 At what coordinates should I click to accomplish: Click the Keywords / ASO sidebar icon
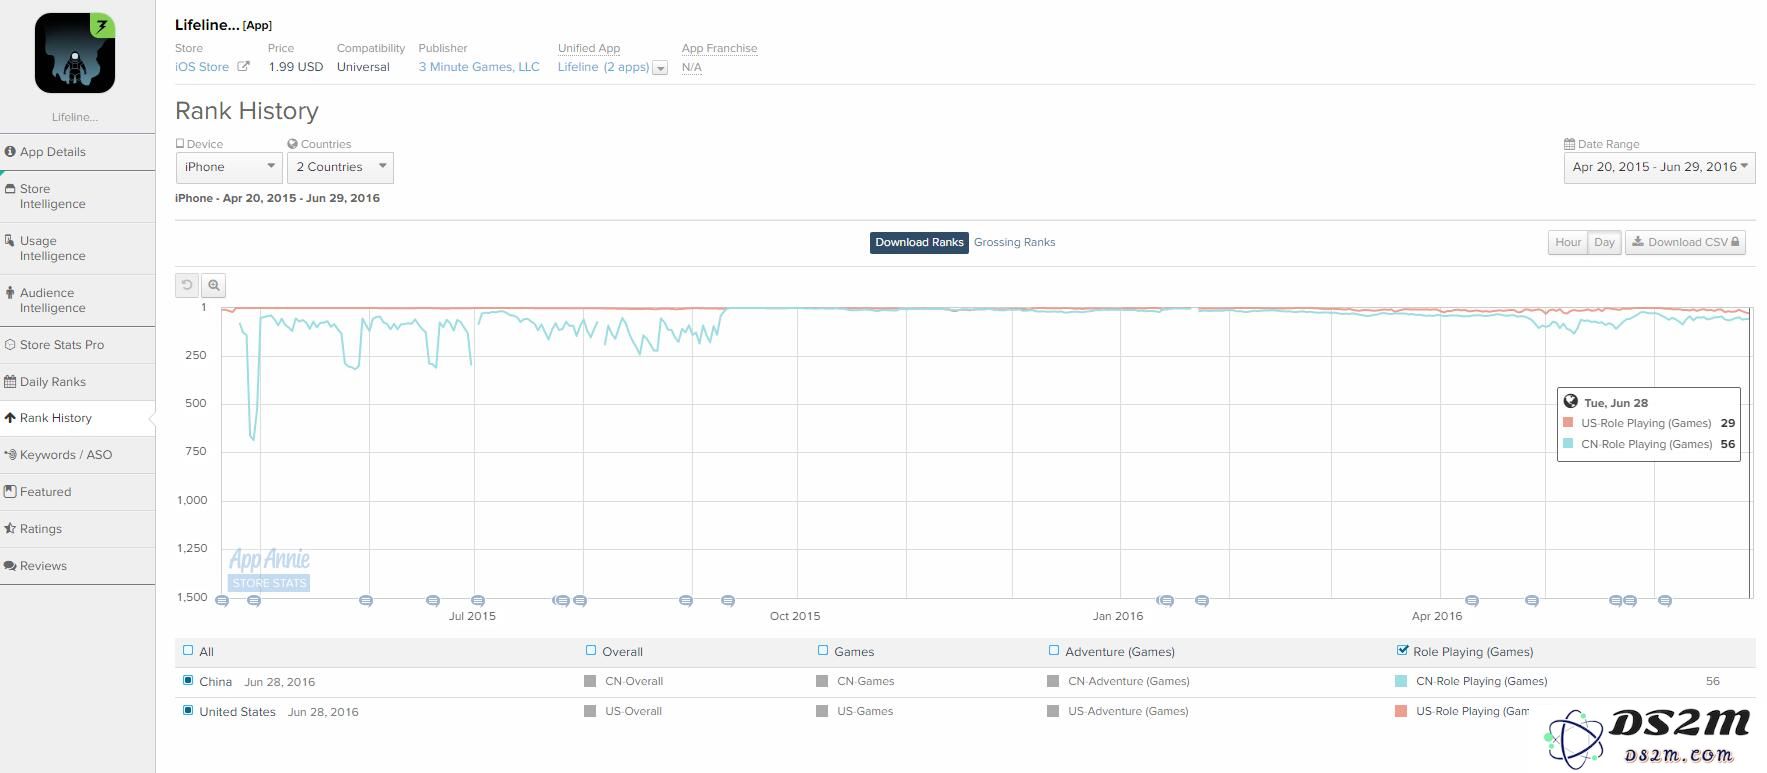[10, 455]
